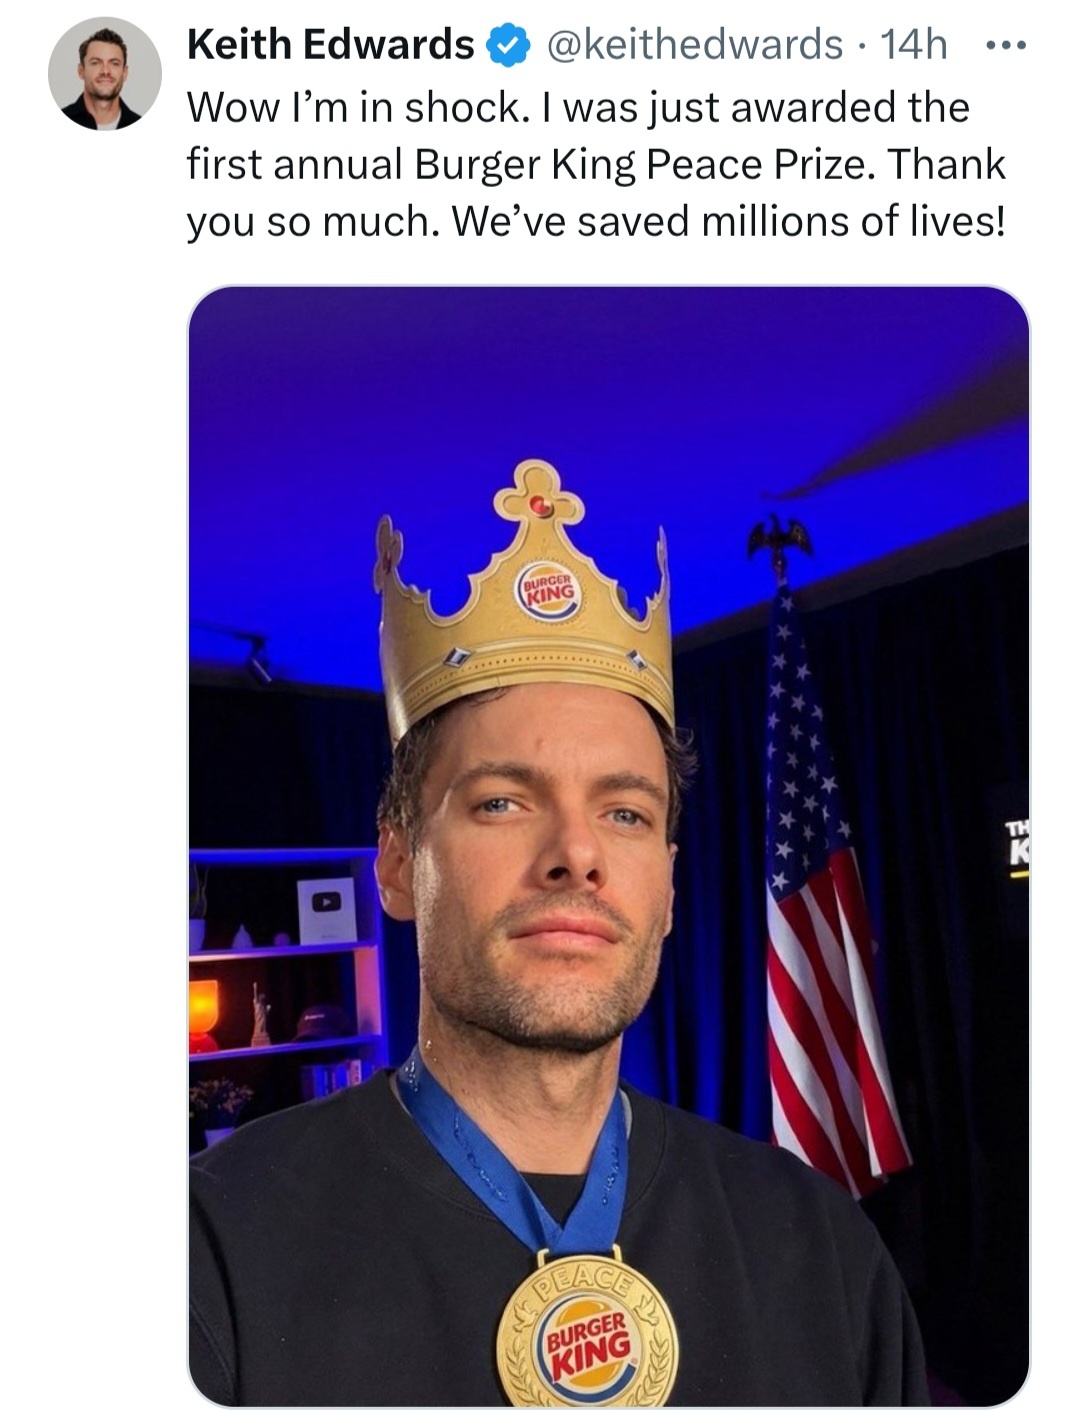This screenshot has height=1413, width=1080.
Task: Click the 14h timestamp
Action: point(913,45)
